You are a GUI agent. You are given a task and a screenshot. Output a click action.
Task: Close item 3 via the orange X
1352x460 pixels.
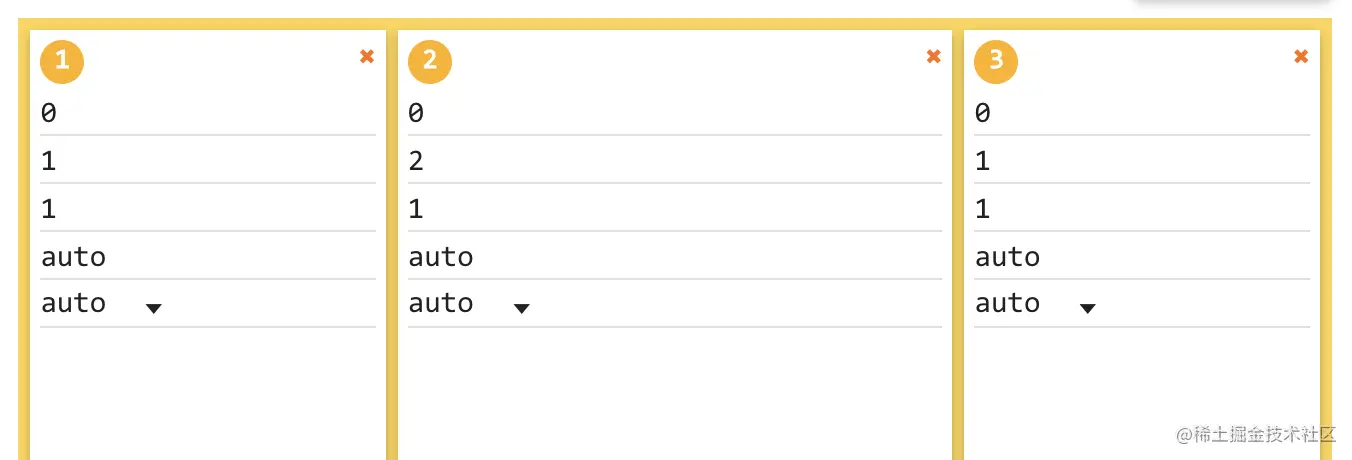pyautogui.click(x=1301, y=57)
